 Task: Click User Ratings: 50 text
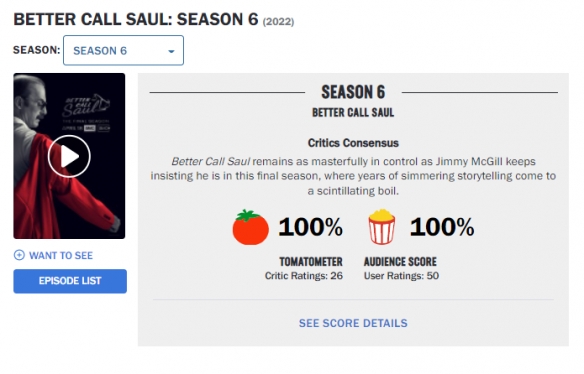401,276
